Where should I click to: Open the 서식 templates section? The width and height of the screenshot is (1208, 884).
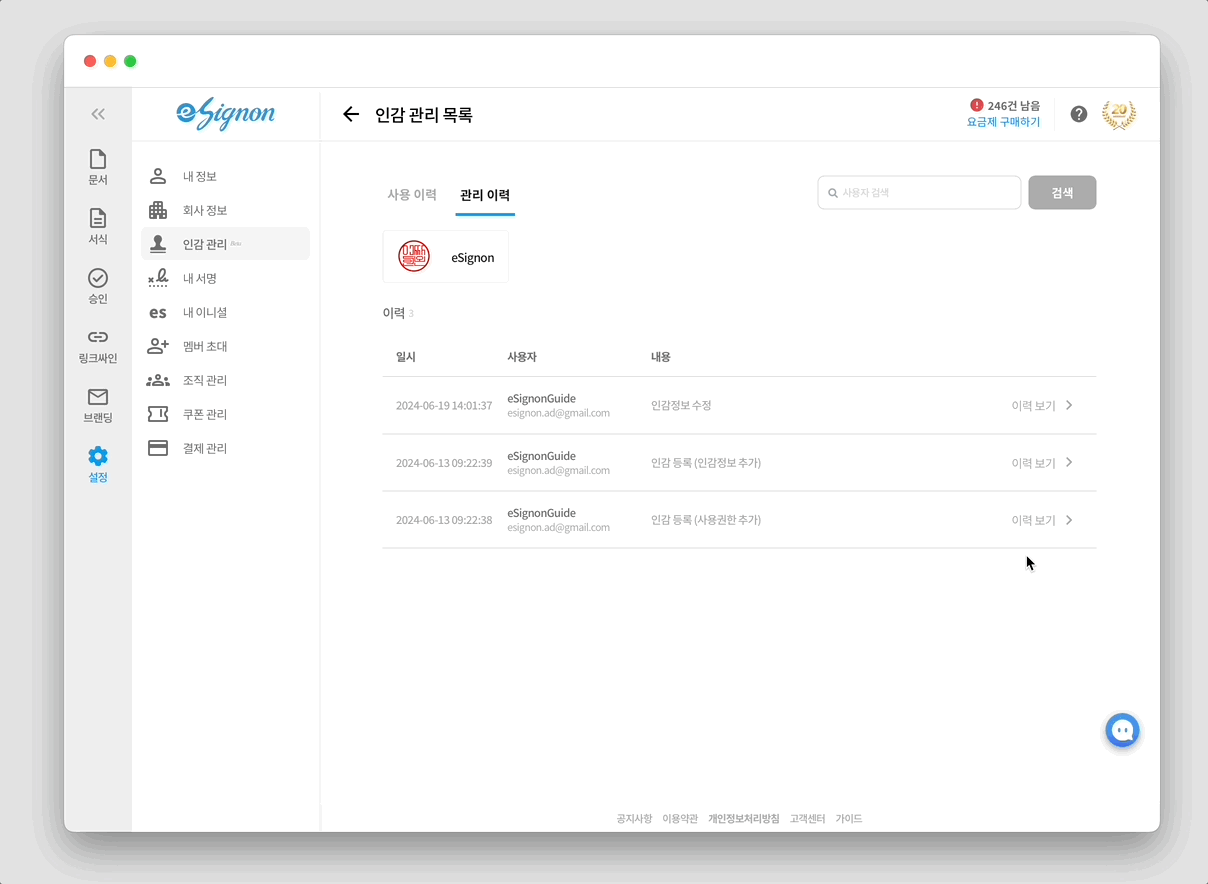pos(98,226)
